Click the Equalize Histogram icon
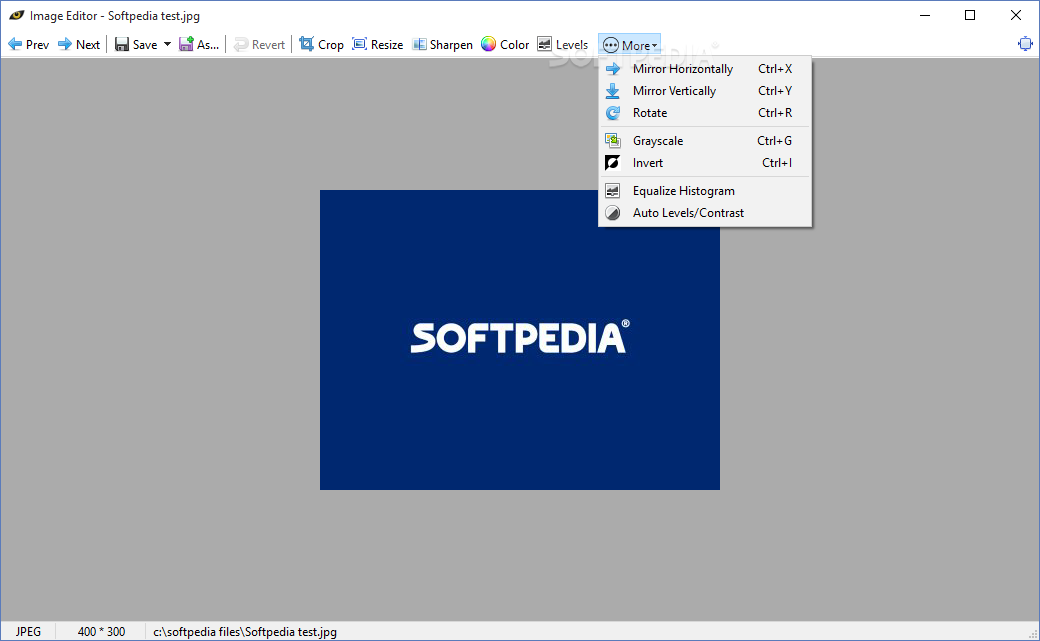 pos(613,191)
